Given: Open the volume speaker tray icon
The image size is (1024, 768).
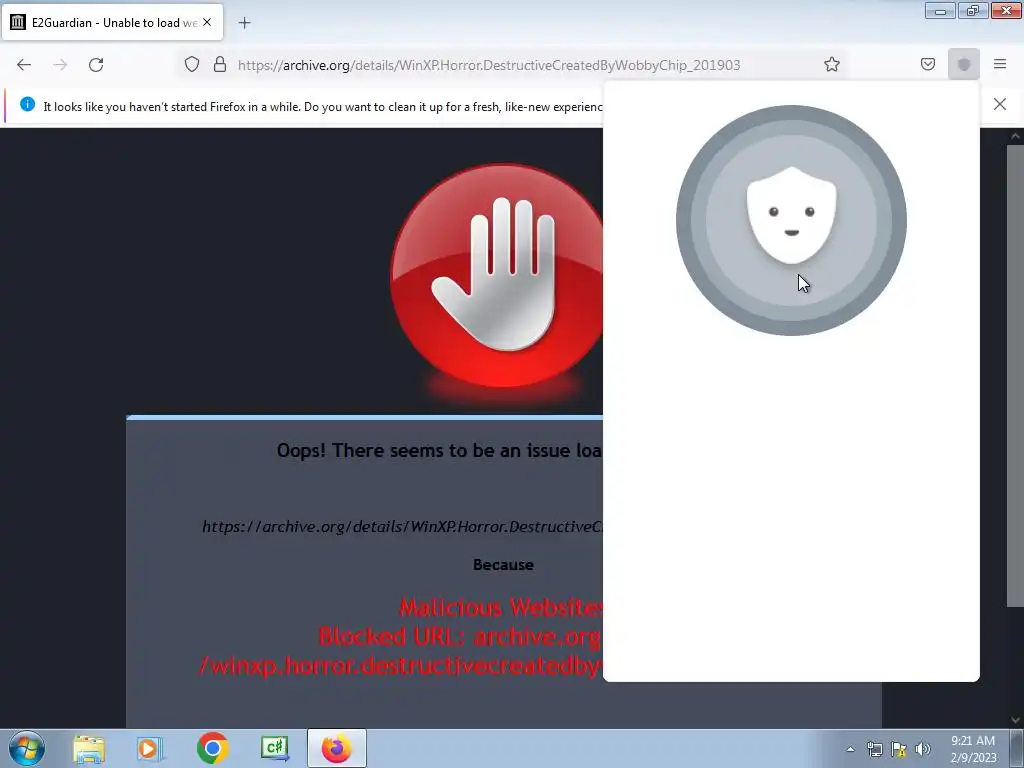Looking at the screenshot, I should point(923,749).
